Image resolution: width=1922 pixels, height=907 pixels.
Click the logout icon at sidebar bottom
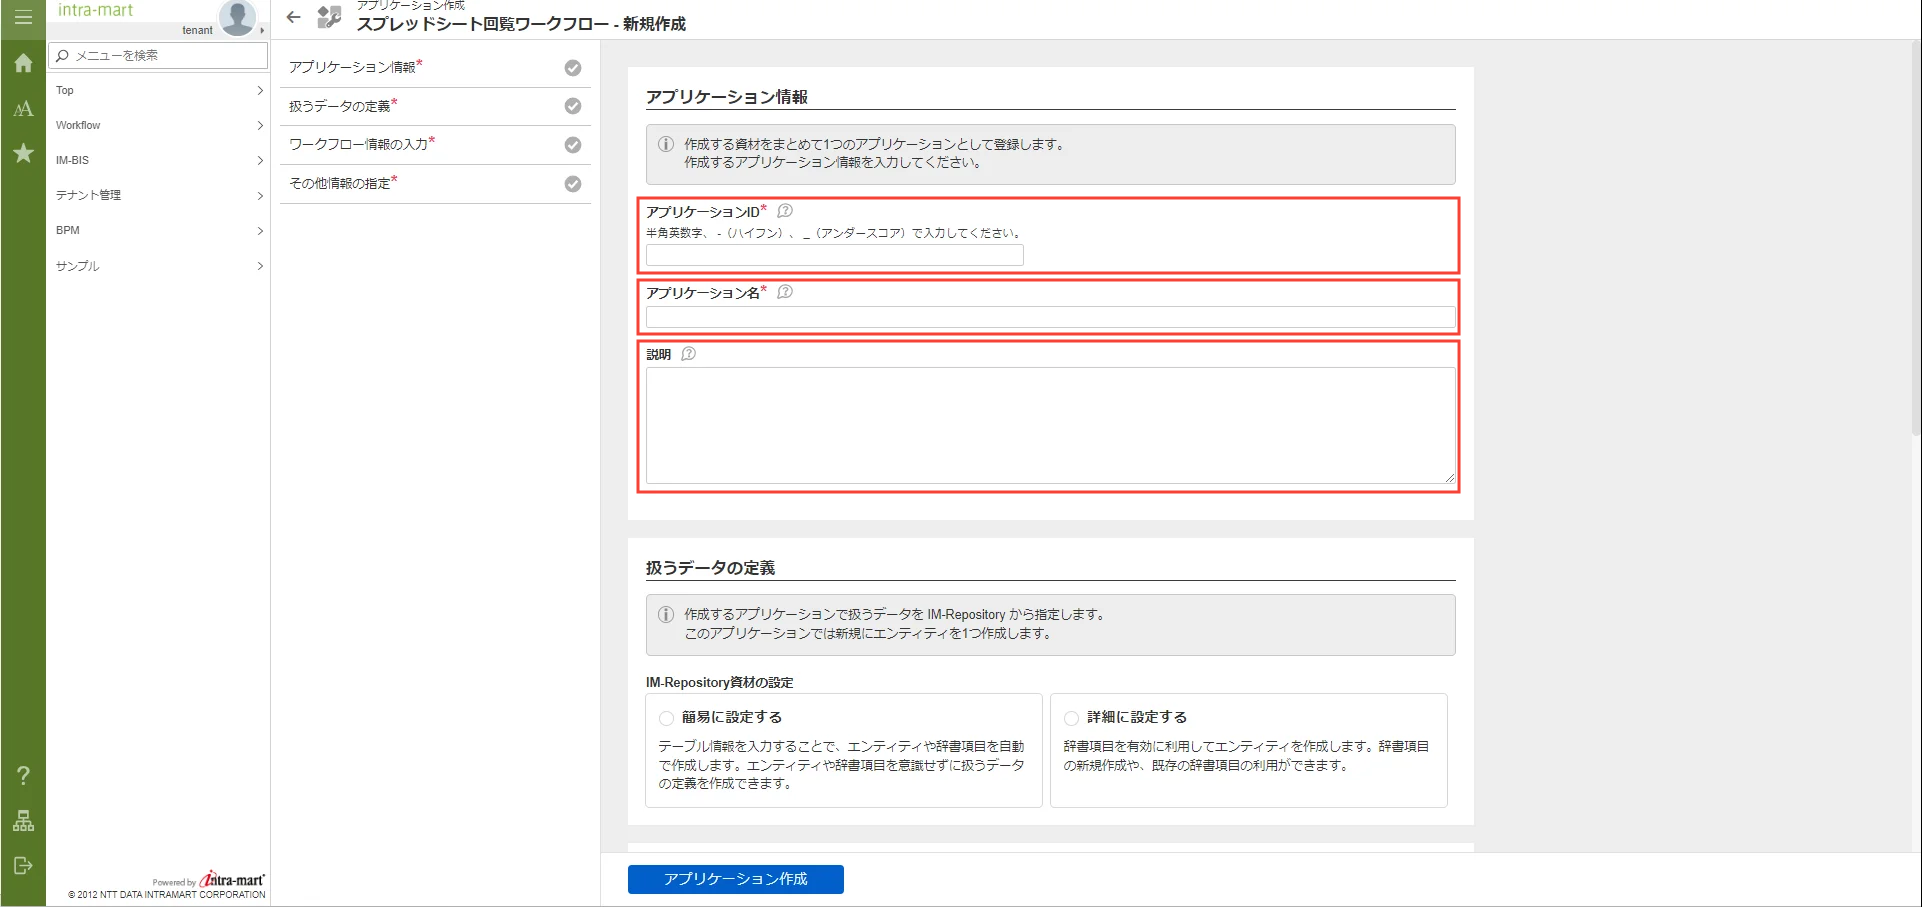[22, 865]
